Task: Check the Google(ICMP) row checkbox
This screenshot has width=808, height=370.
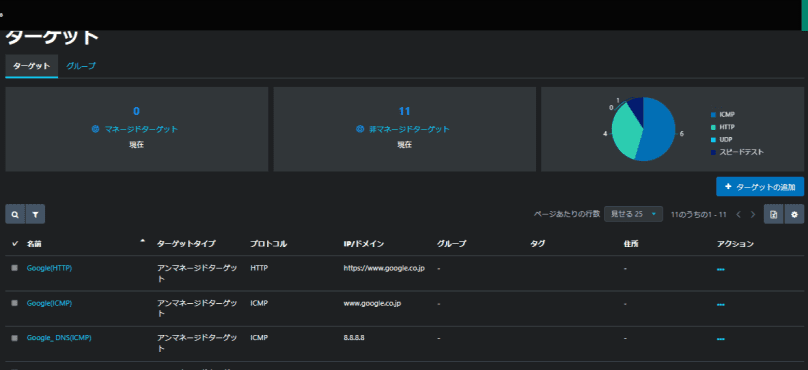Action: [14, 303]
